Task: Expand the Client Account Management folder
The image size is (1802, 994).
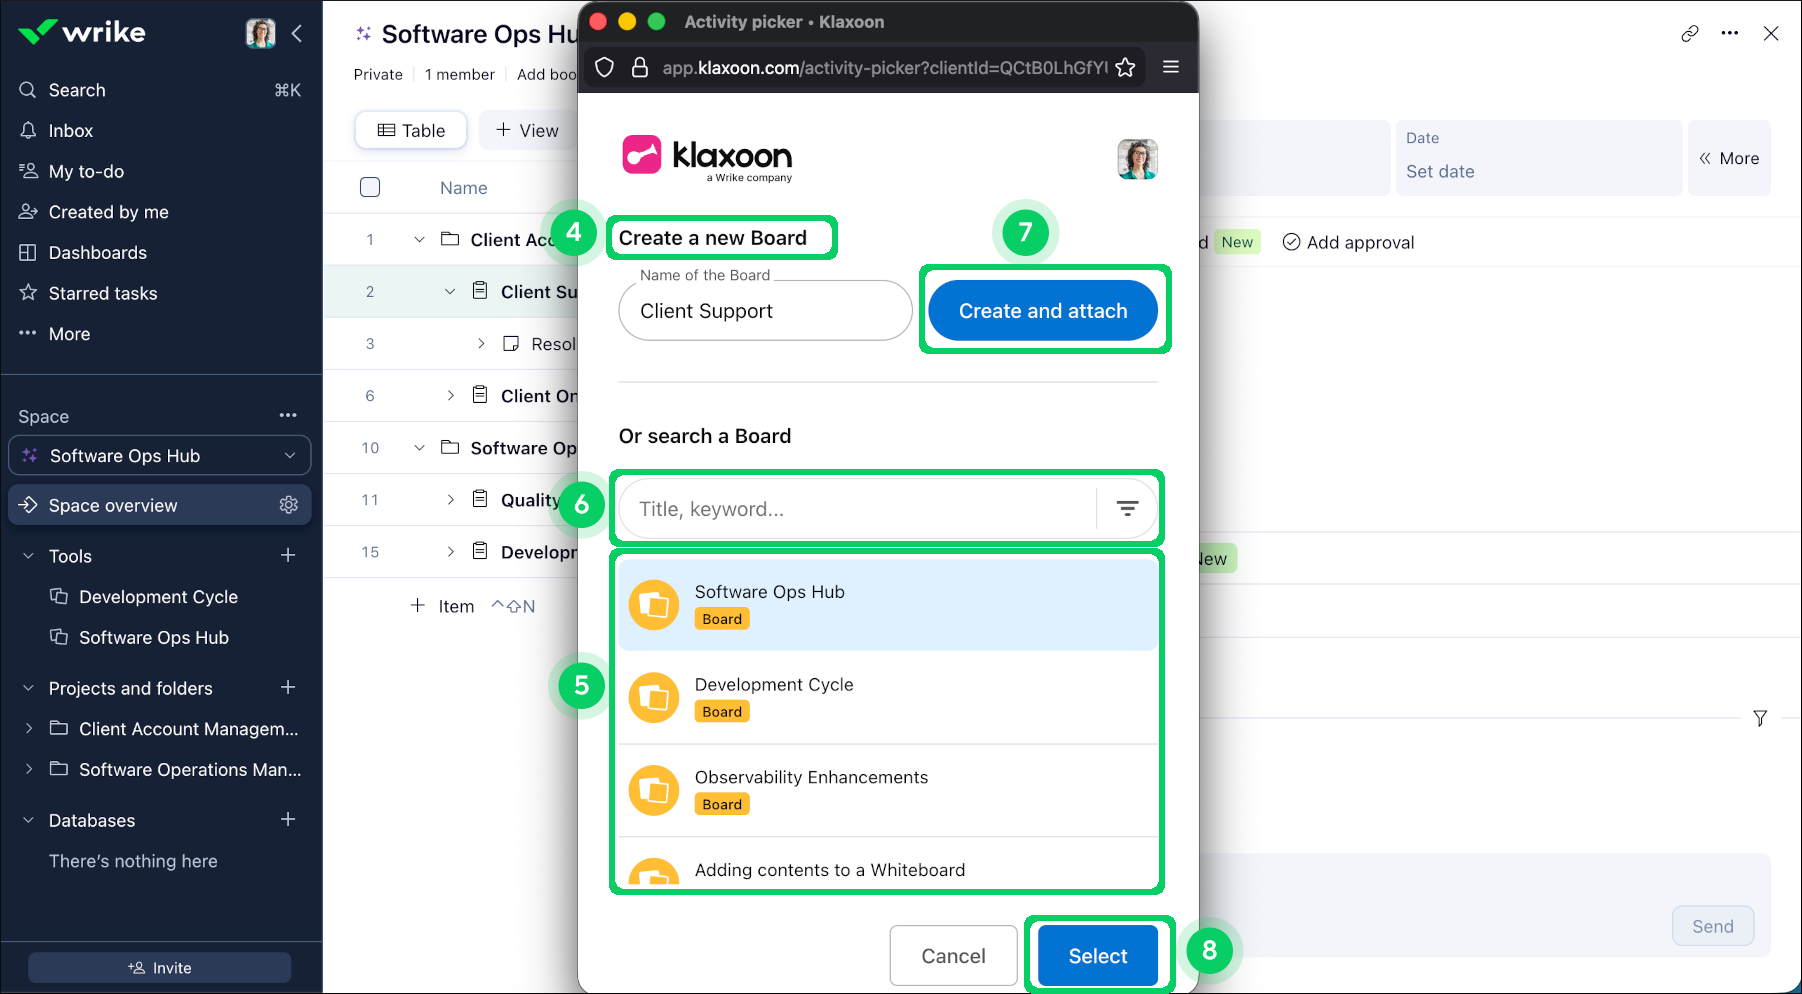Action: coord(29,729)
